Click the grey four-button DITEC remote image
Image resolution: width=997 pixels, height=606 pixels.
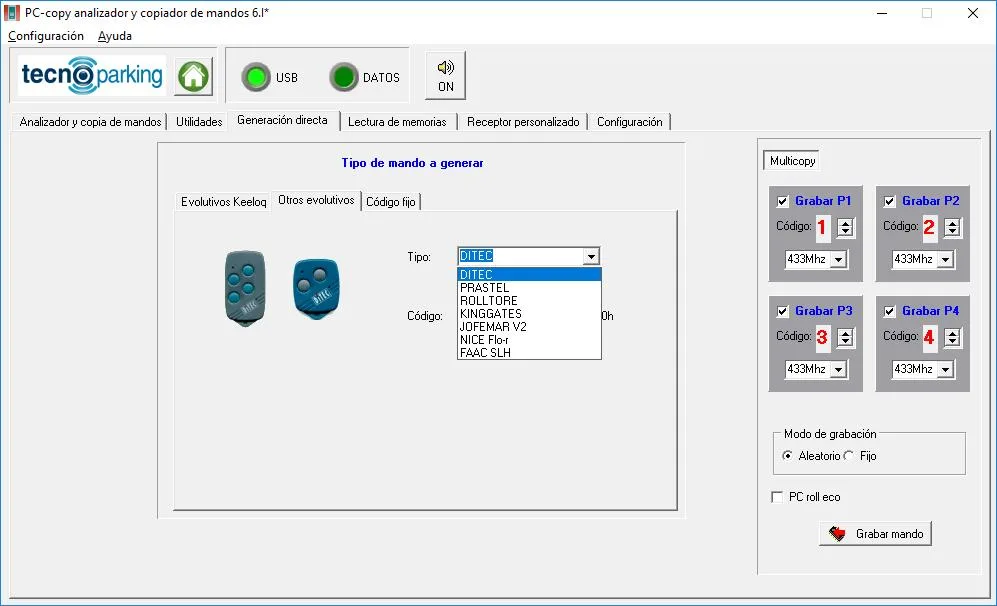(245, 288)
